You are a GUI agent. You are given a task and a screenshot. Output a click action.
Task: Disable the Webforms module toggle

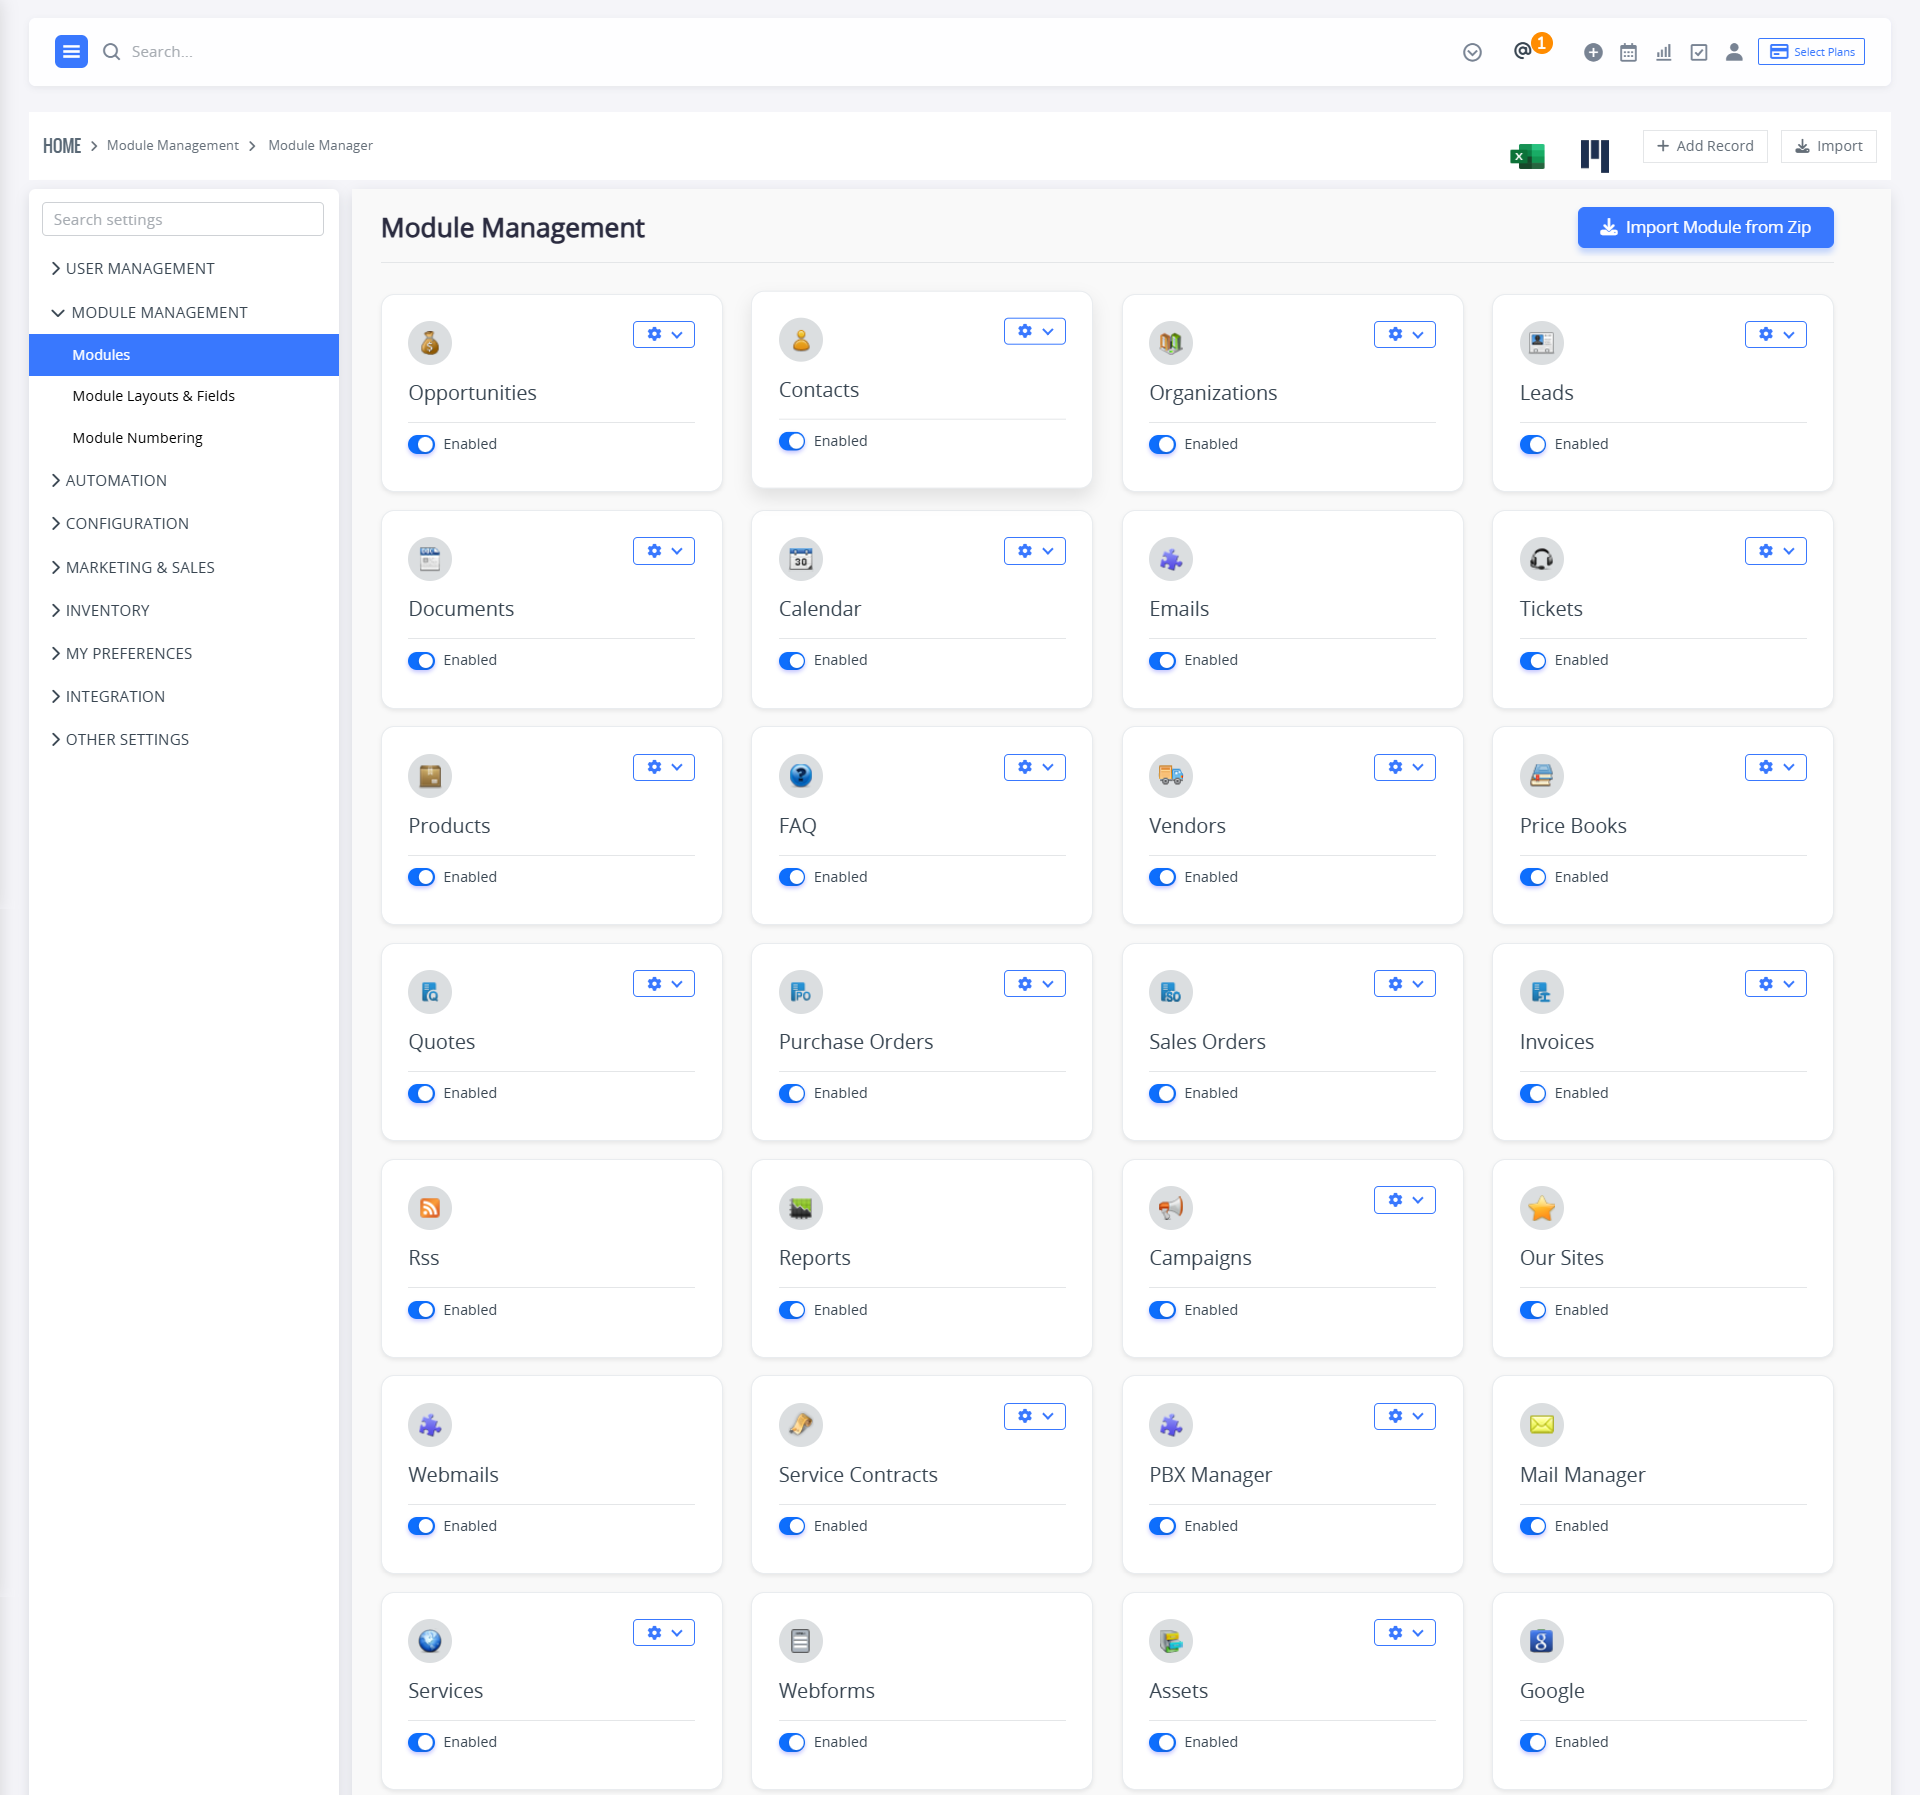pos(792,1743)
